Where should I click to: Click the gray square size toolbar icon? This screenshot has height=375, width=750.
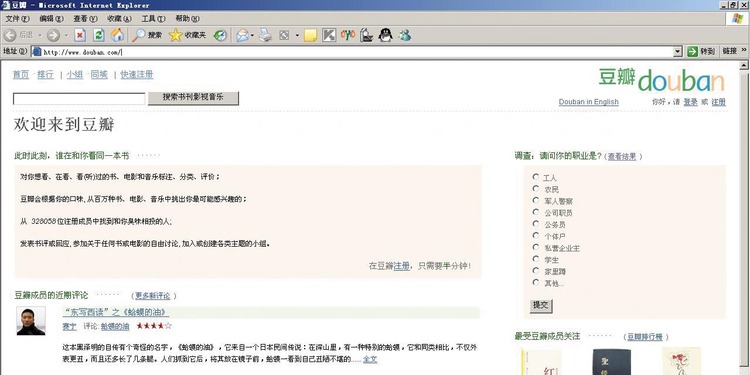(284, 35)
